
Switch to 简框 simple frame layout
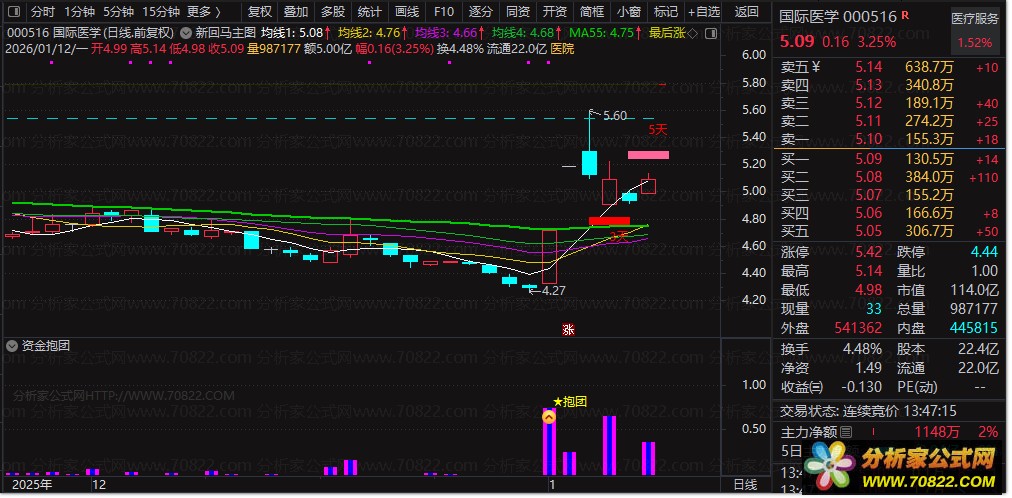[x=592, y=12]
